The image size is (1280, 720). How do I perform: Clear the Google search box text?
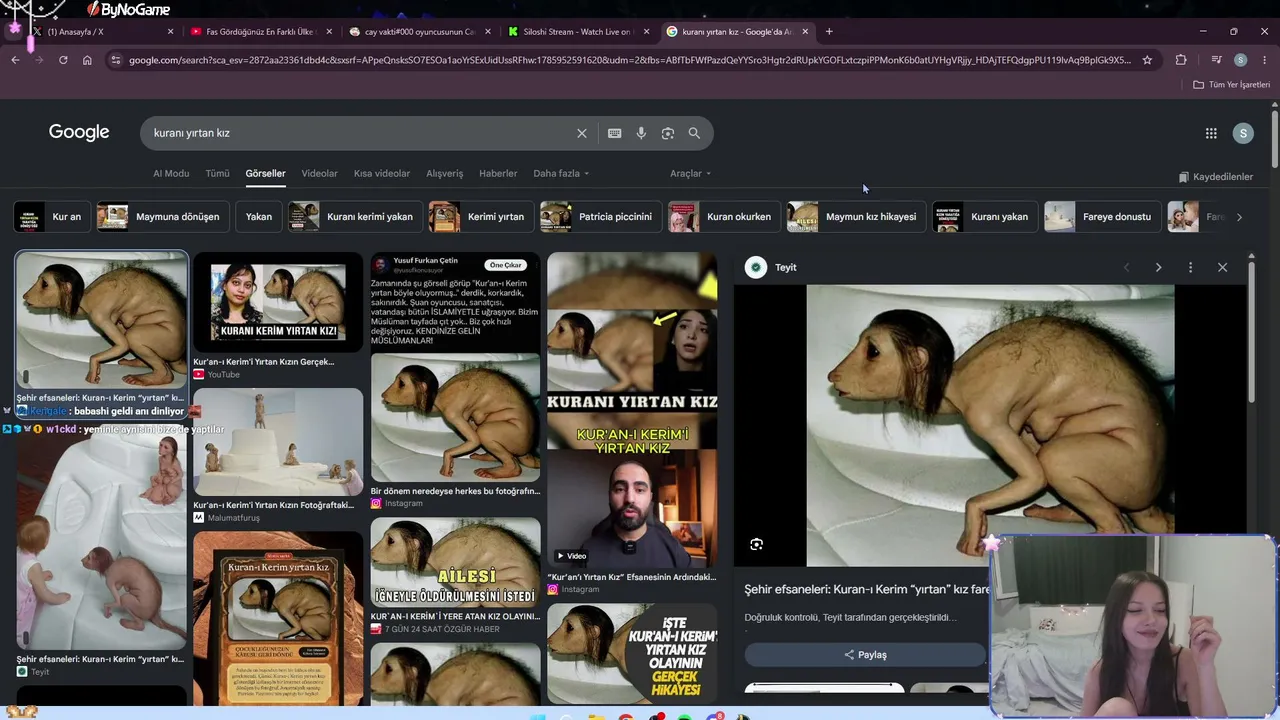[582, 133]
